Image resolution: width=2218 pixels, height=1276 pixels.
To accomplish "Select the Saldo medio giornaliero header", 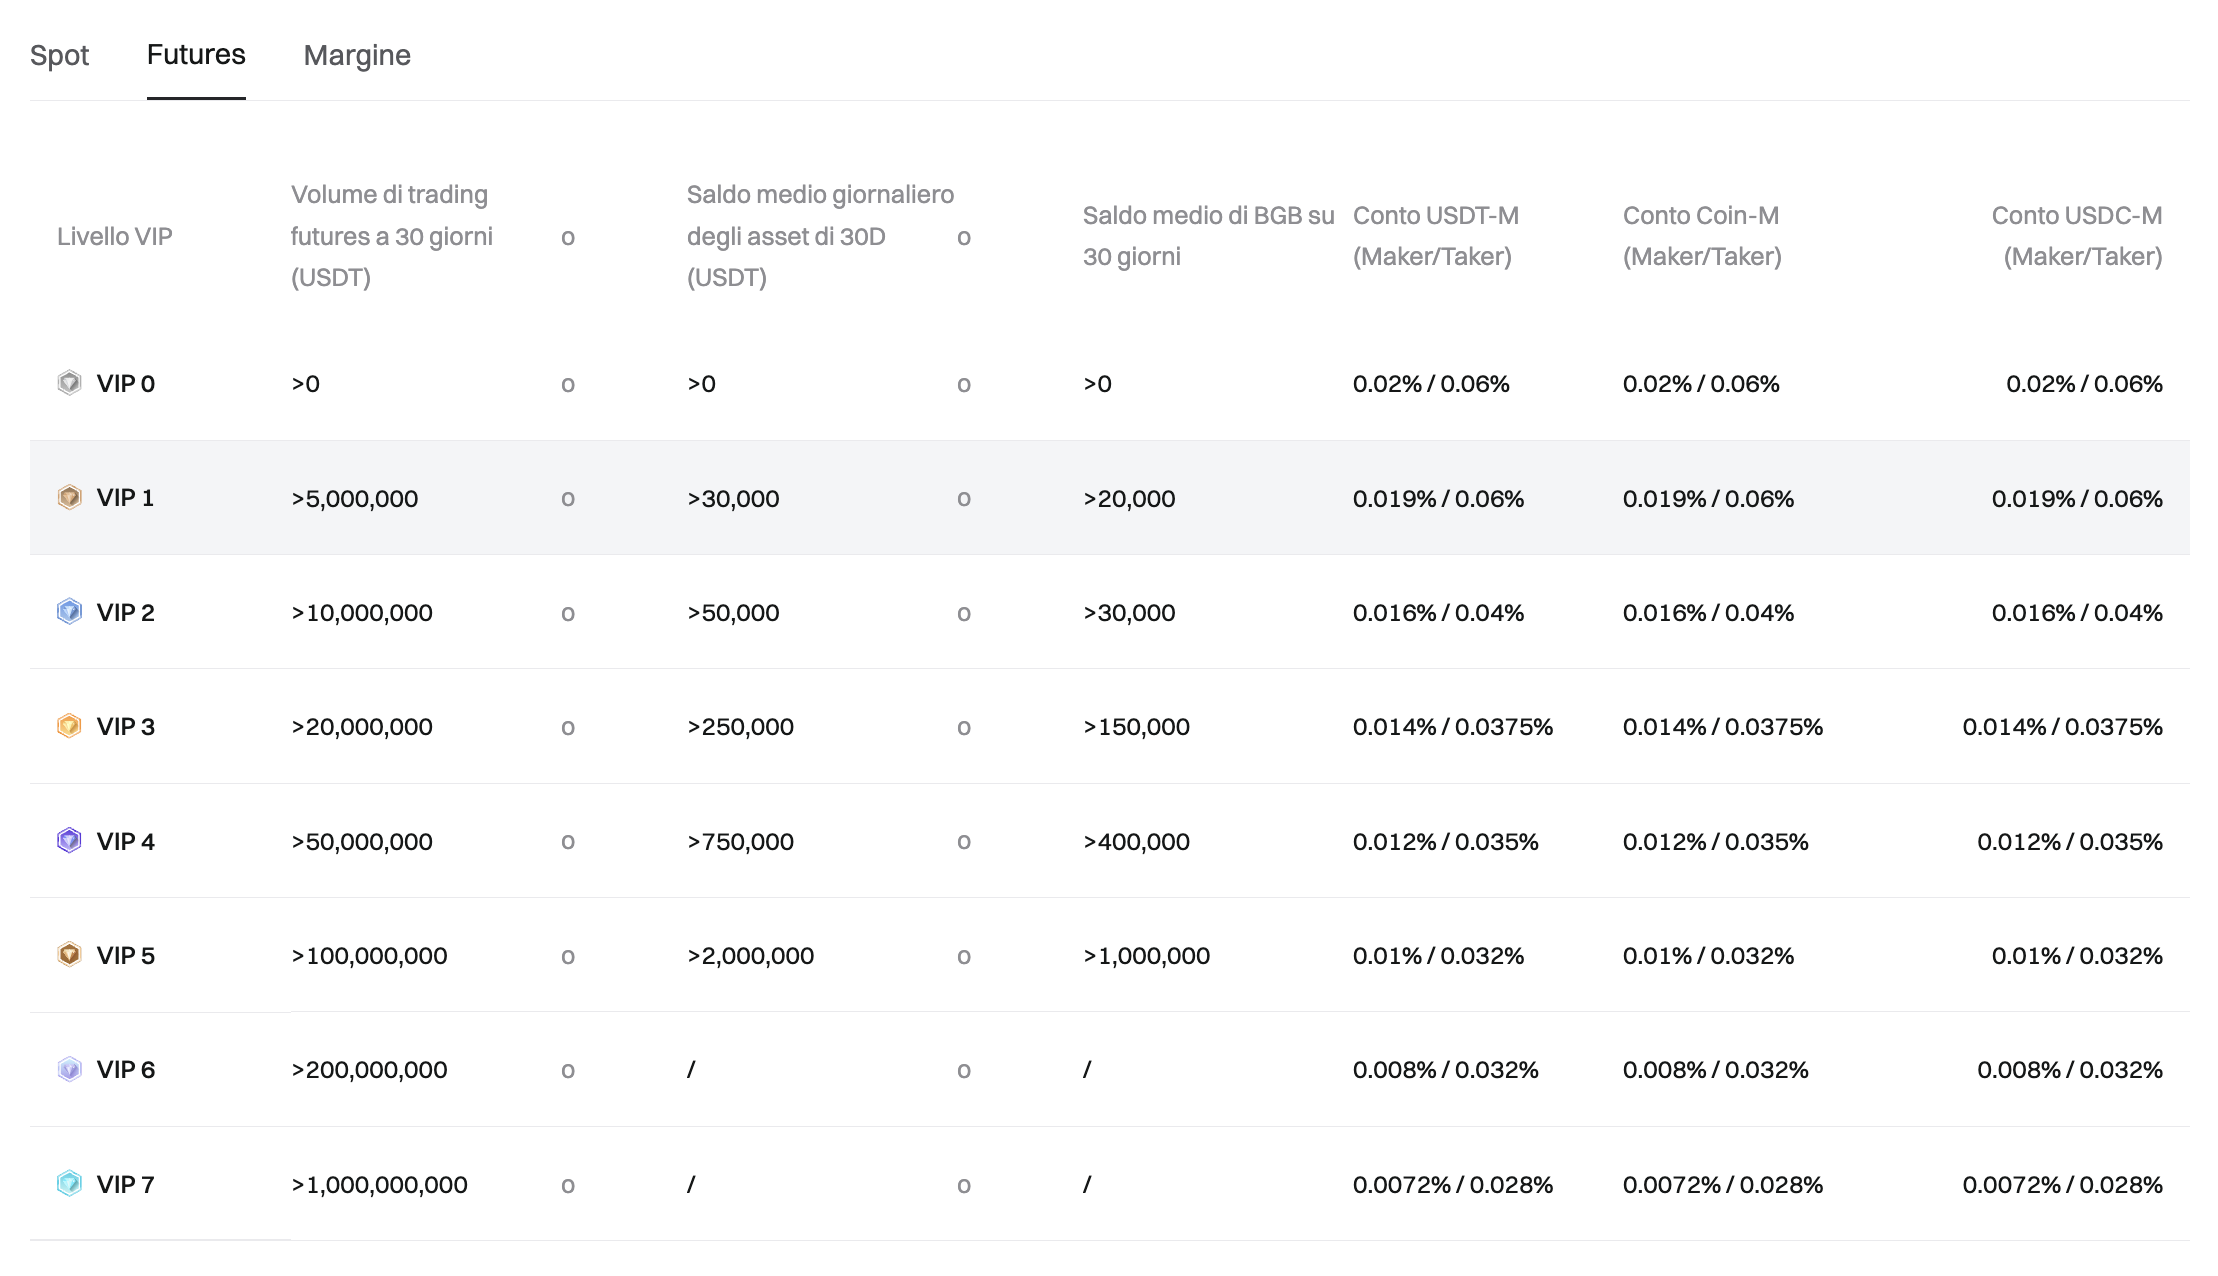I will pyautogui.click(x=820, y=236).
